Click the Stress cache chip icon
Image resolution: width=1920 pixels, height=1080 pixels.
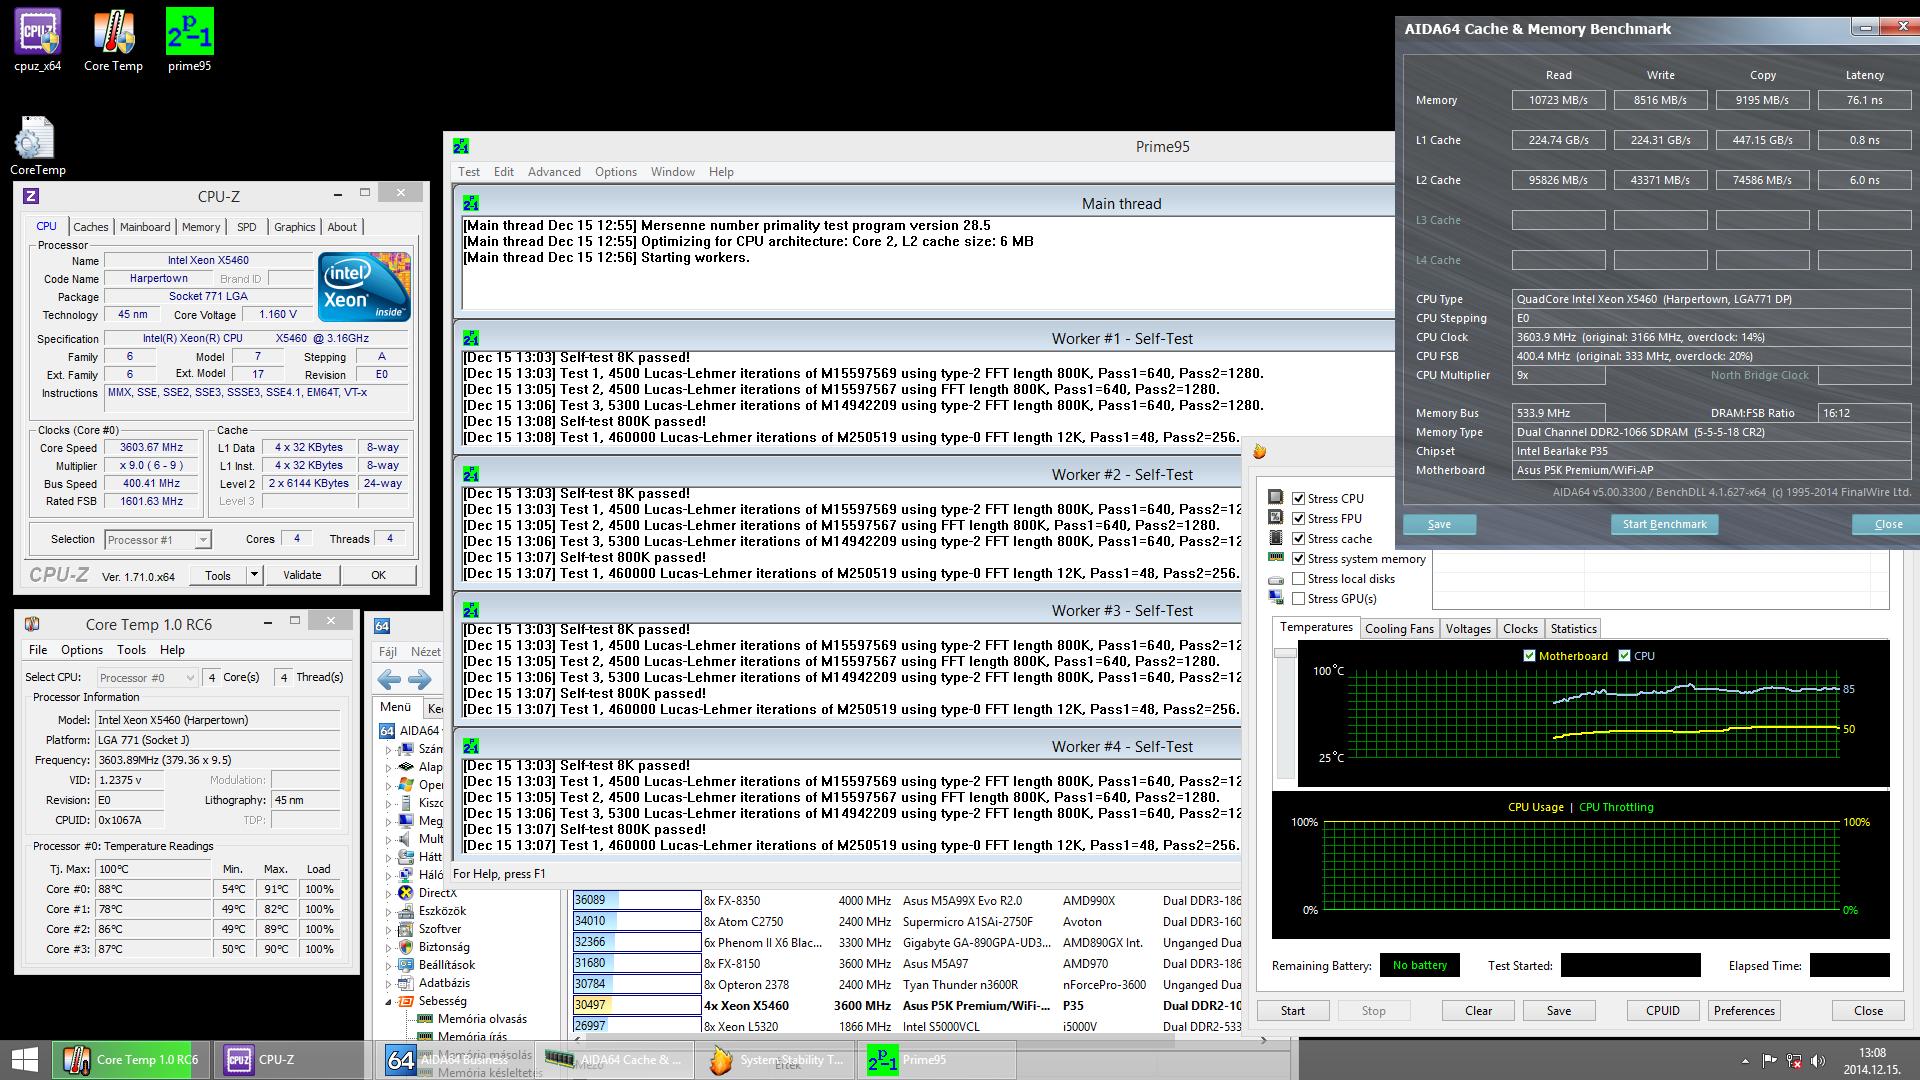[x=1275, y=537]
